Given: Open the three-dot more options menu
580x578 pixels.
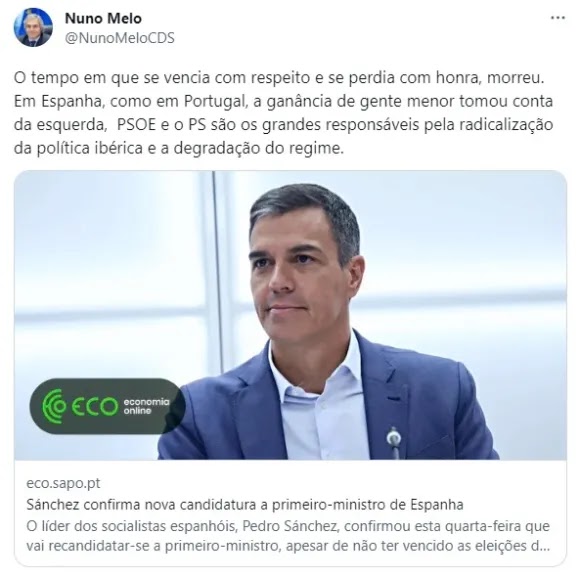Looking at the screenshot, I should 558,18.
